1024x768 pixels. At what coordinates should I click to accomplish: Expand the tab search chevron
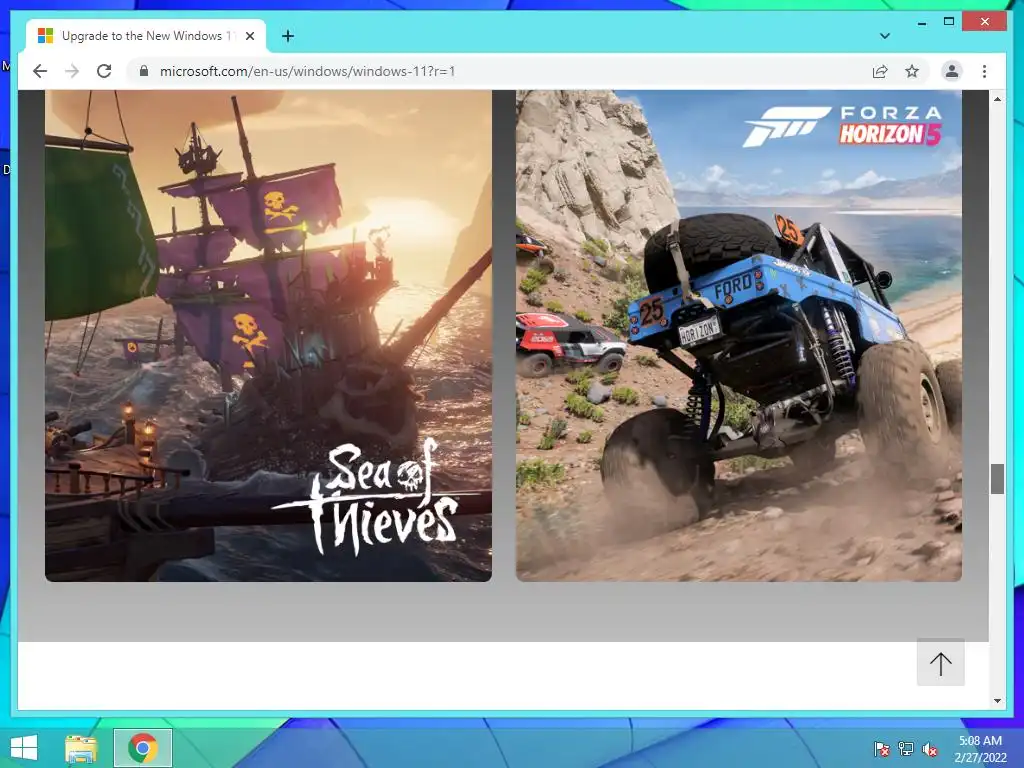pyautogui.click(x=885, y=36)
